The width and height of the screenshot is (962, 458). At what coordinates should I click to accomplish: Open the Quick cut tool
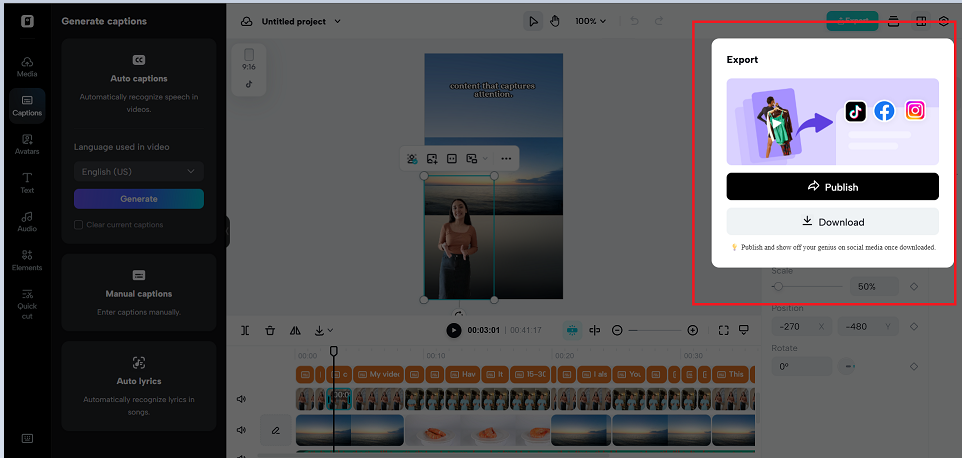(x=27, y=304)
